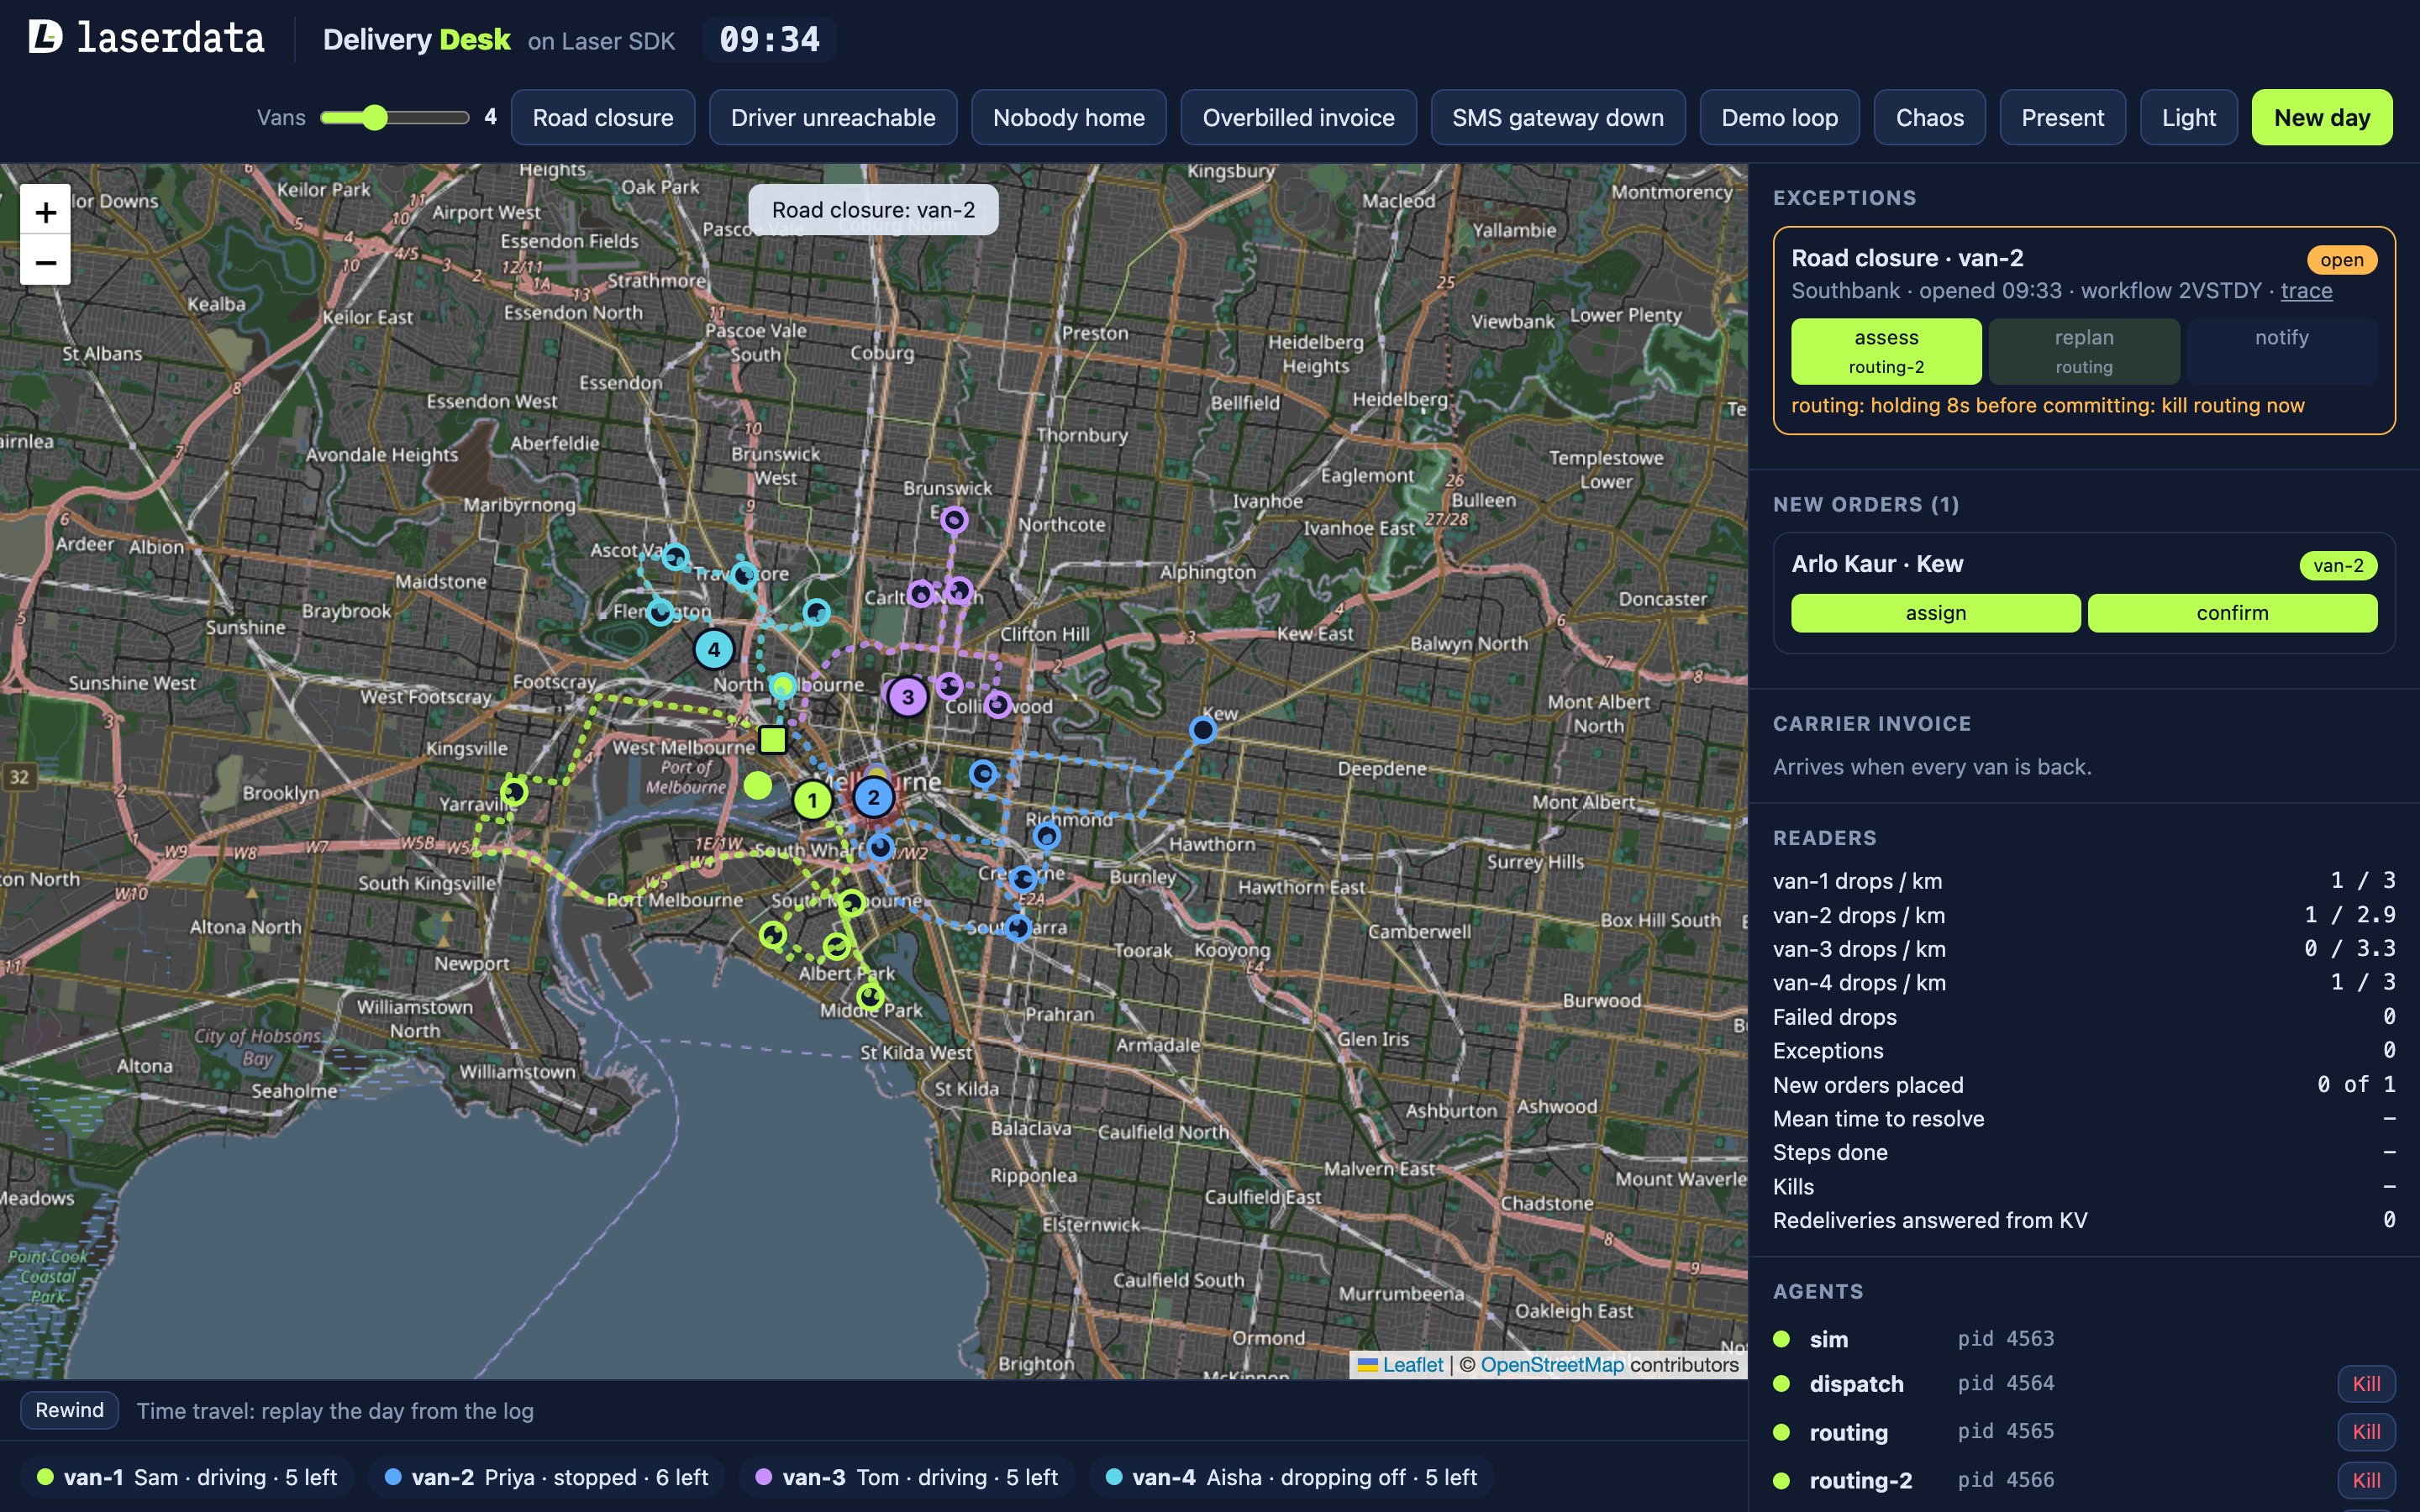Viewport: 2420px width, 1512px height.
Task: Start the Demo loop
Action: (1779, 117)
